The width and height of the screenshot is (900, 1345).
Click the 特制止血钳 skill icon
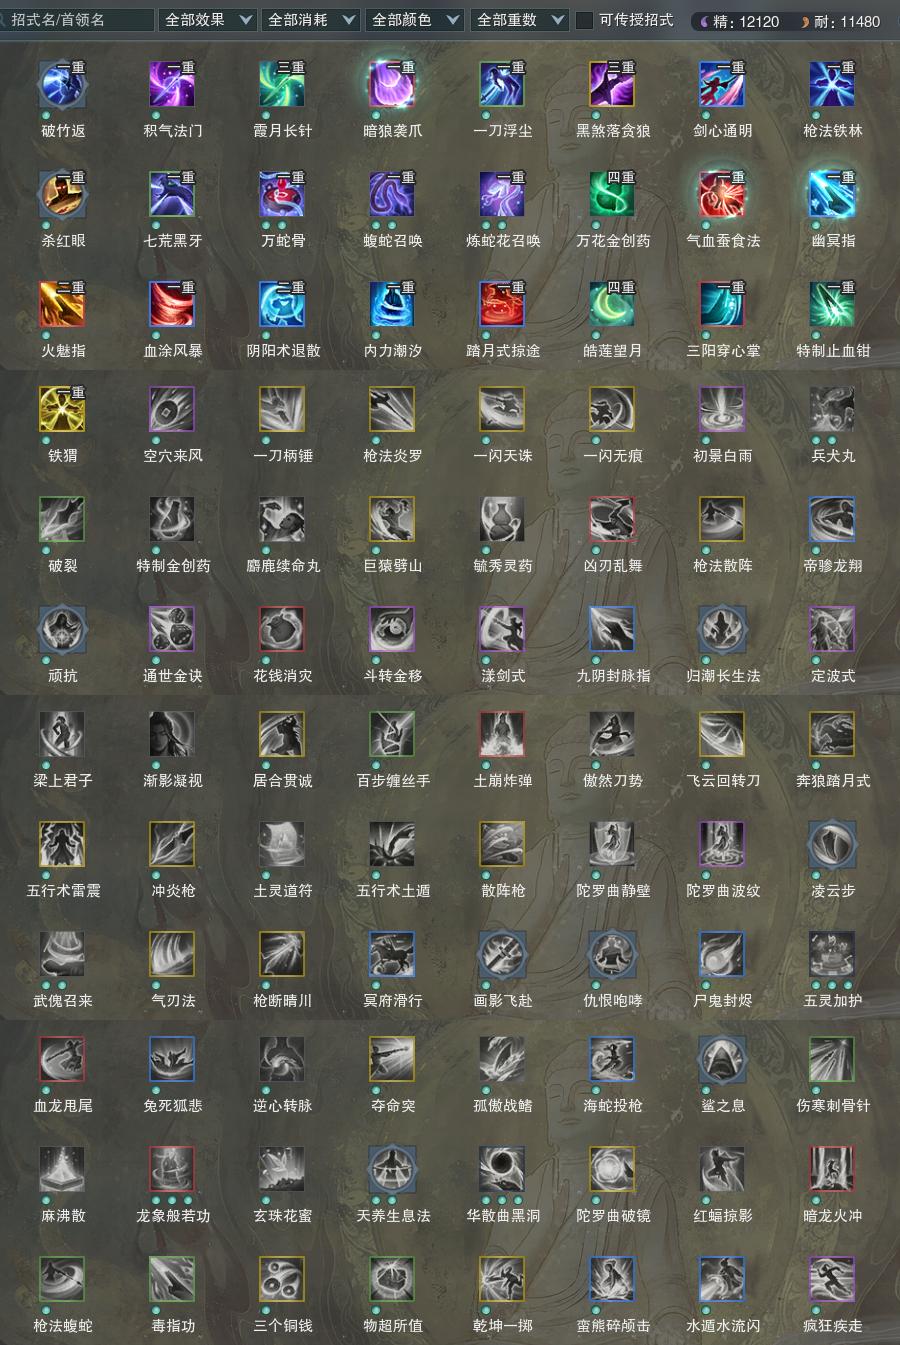[832, 304]
